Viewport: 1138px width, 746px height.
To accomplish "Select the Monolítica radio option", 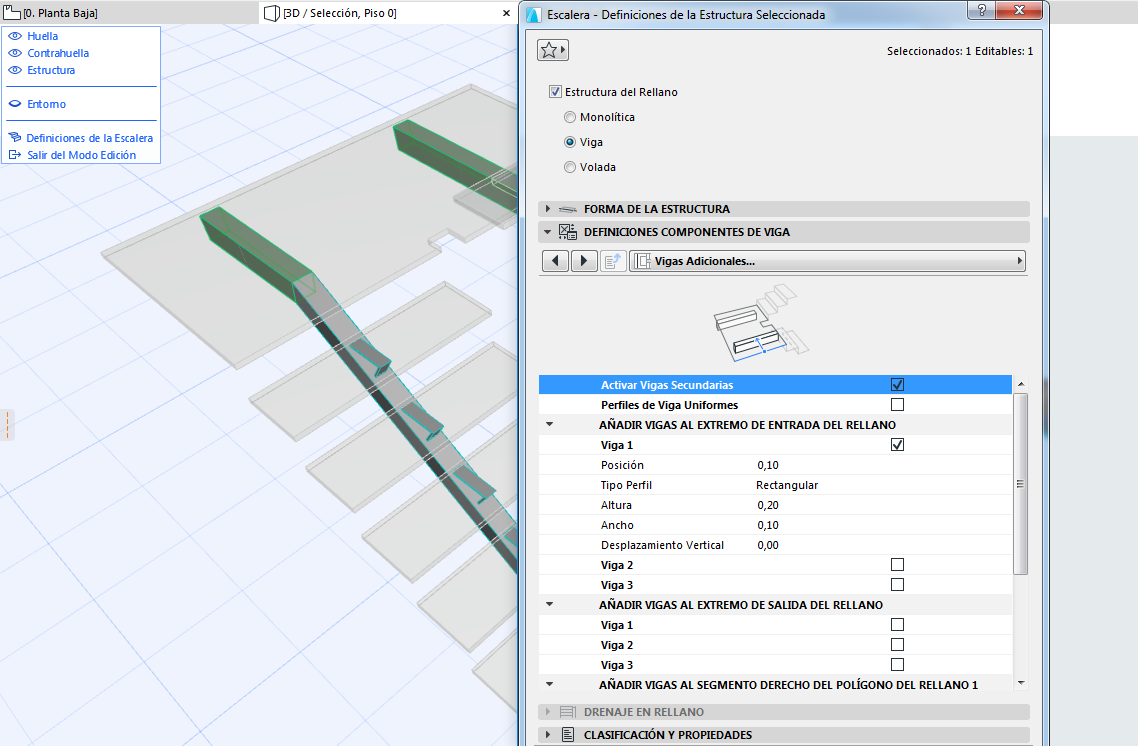I will [570, 117].
